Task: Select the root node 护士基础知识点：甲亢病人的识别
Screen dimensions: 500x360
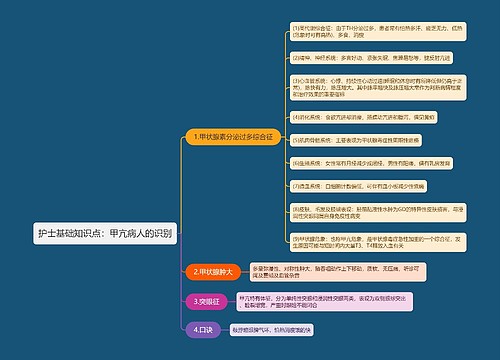Action: (x=105, y=233)
